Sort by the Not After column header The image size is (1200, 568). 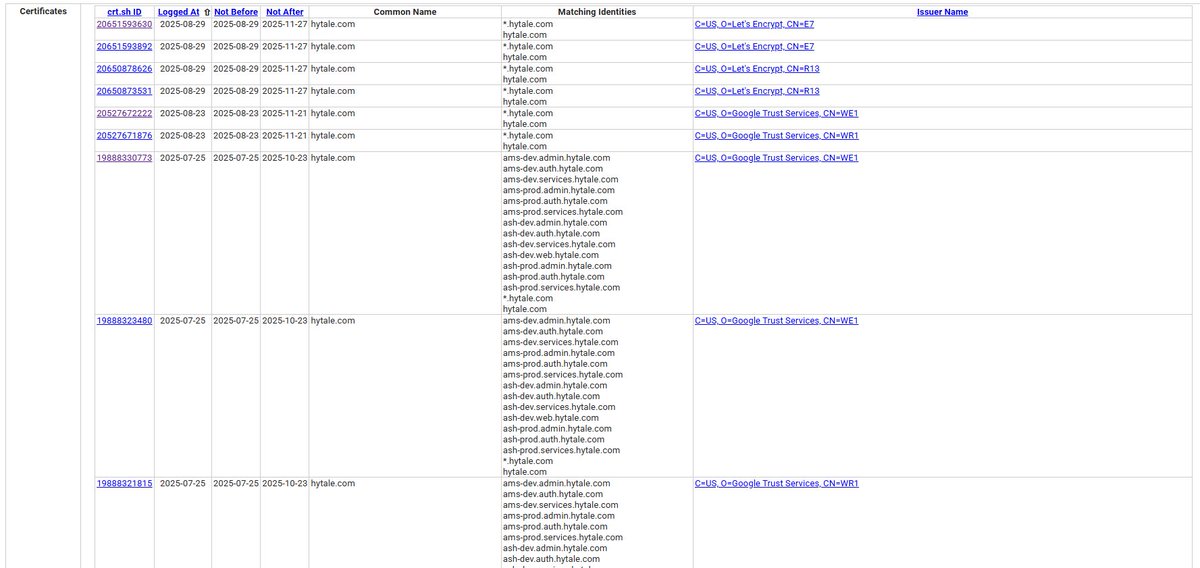[285, 12]
